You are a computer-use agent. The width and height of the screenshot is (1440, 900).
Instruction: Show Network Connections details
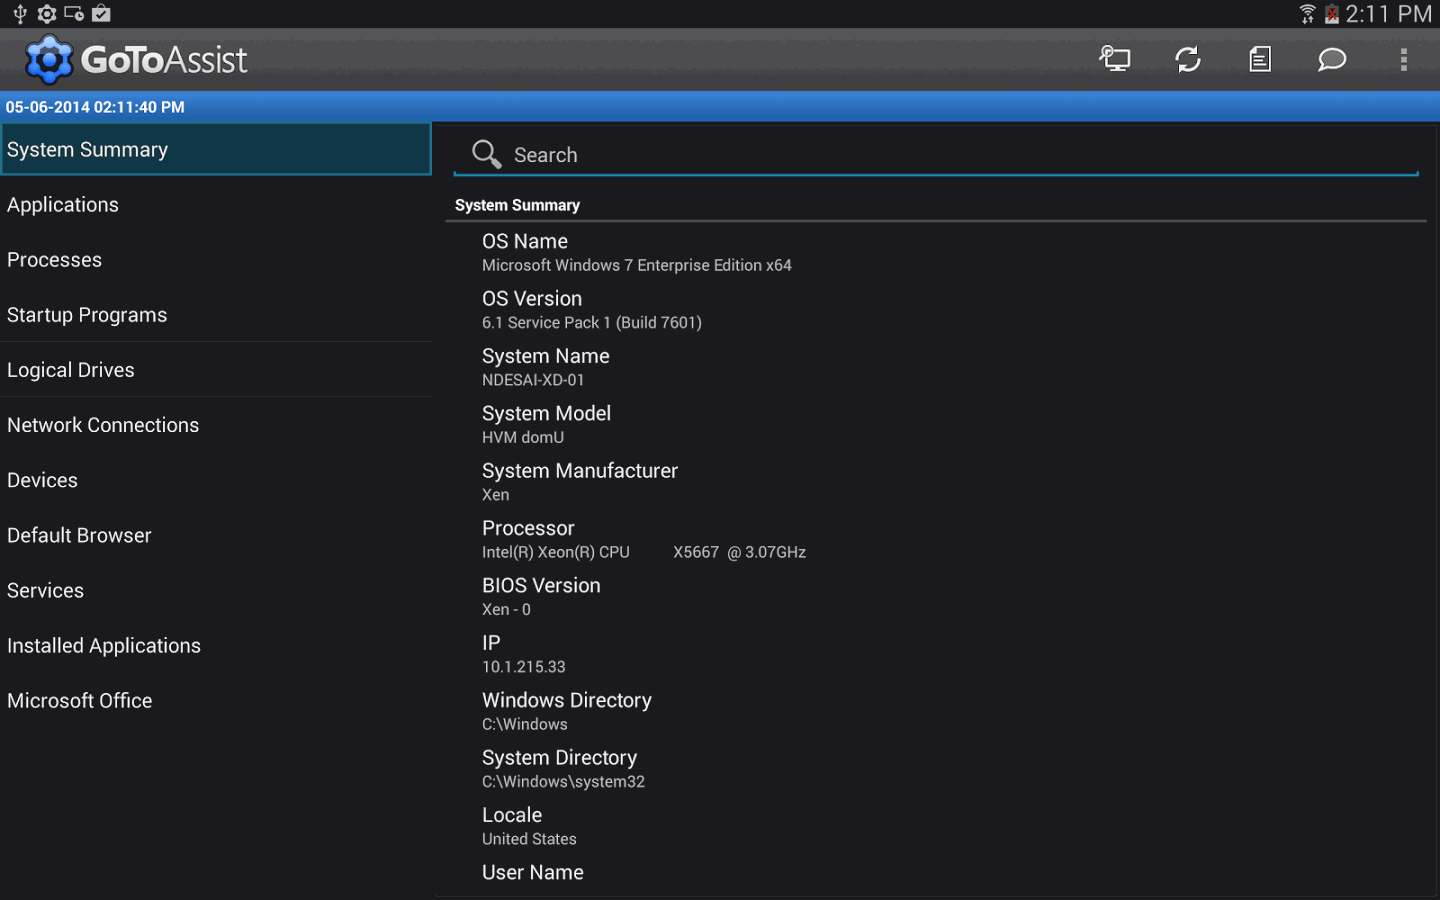[103, 424]
